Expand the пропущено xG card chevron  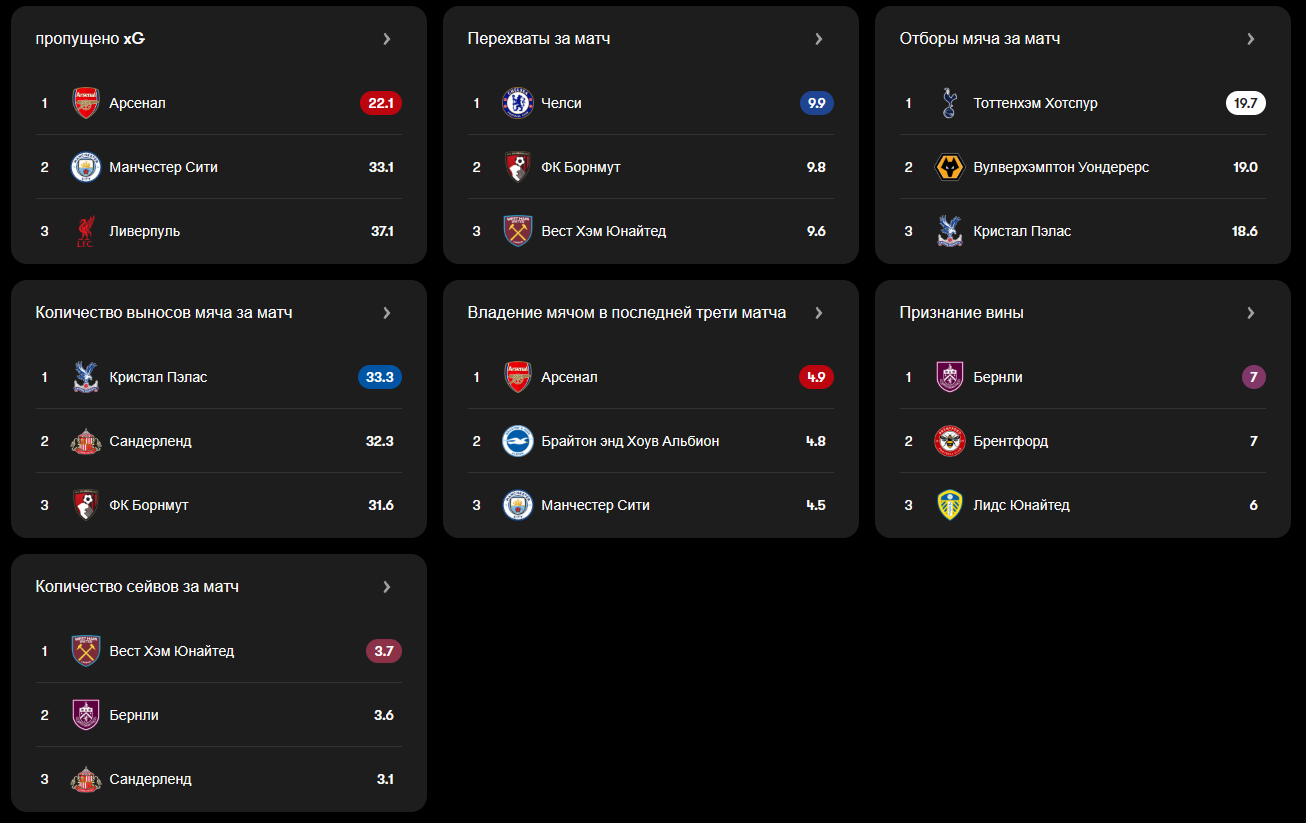click(387, 39)
